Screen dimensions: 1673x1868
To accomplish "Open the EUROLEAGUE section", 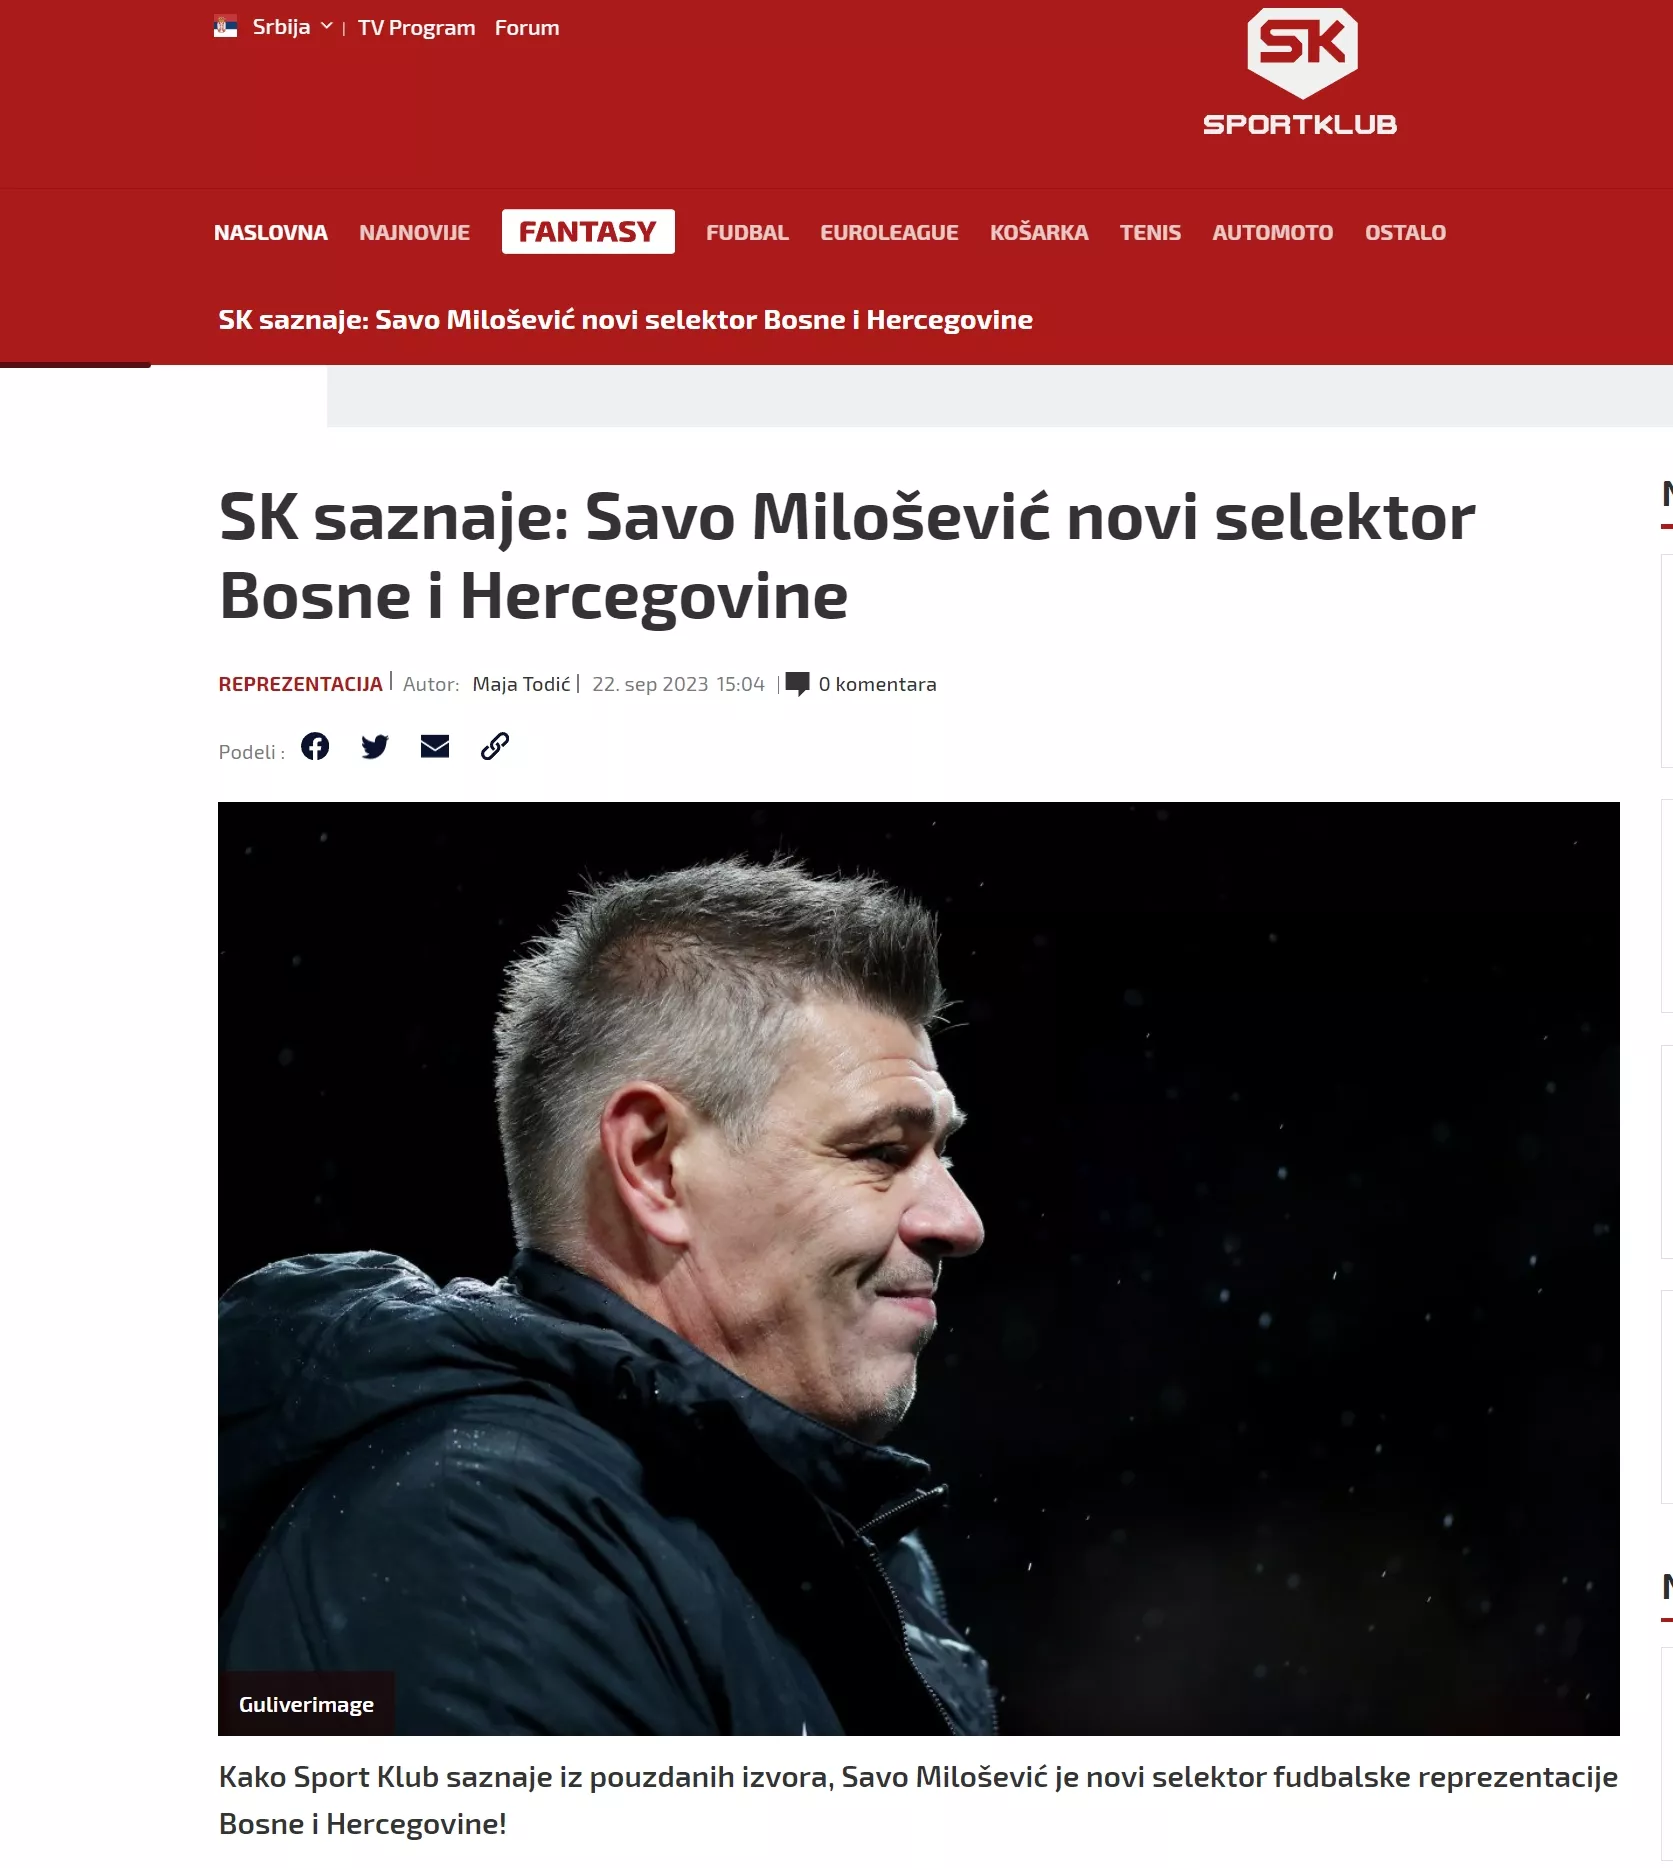I will 889,233.
